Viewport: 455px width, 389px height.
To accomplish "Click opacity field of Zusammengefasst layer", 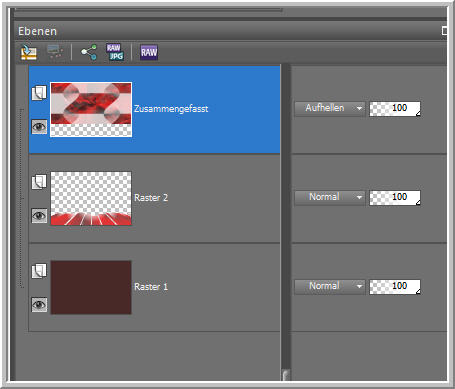I will (395, 109).
